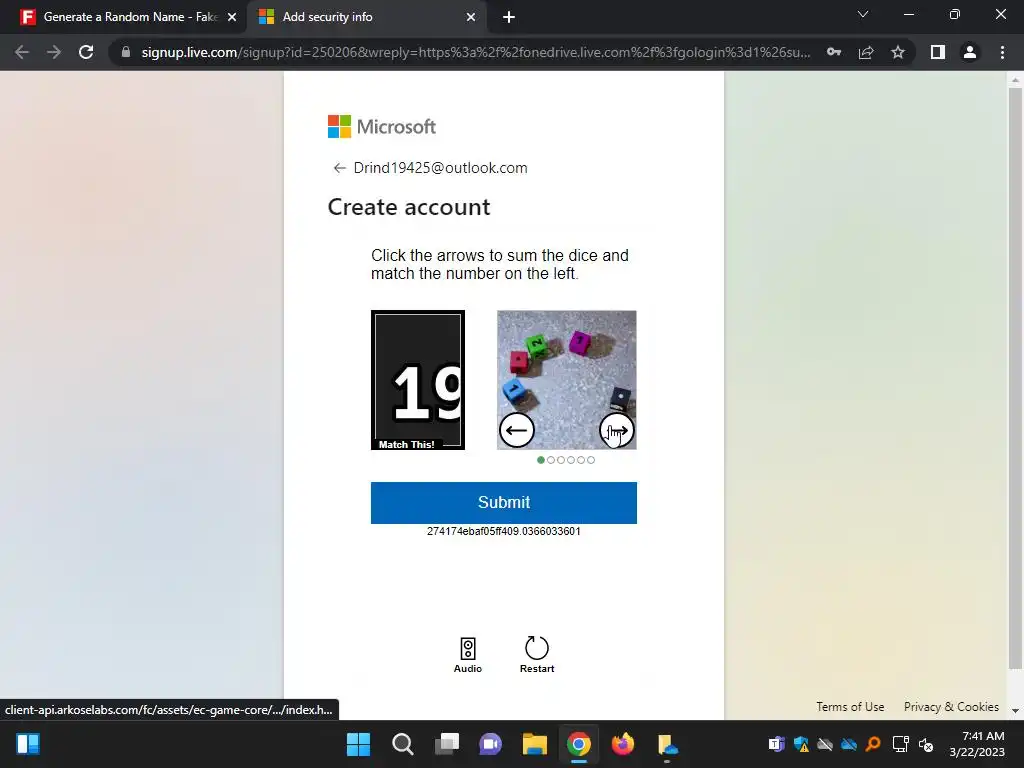Click the right arrow on dice image
Screen dimensions: 1024x768
pyautogui.click(x=616, y=430)
